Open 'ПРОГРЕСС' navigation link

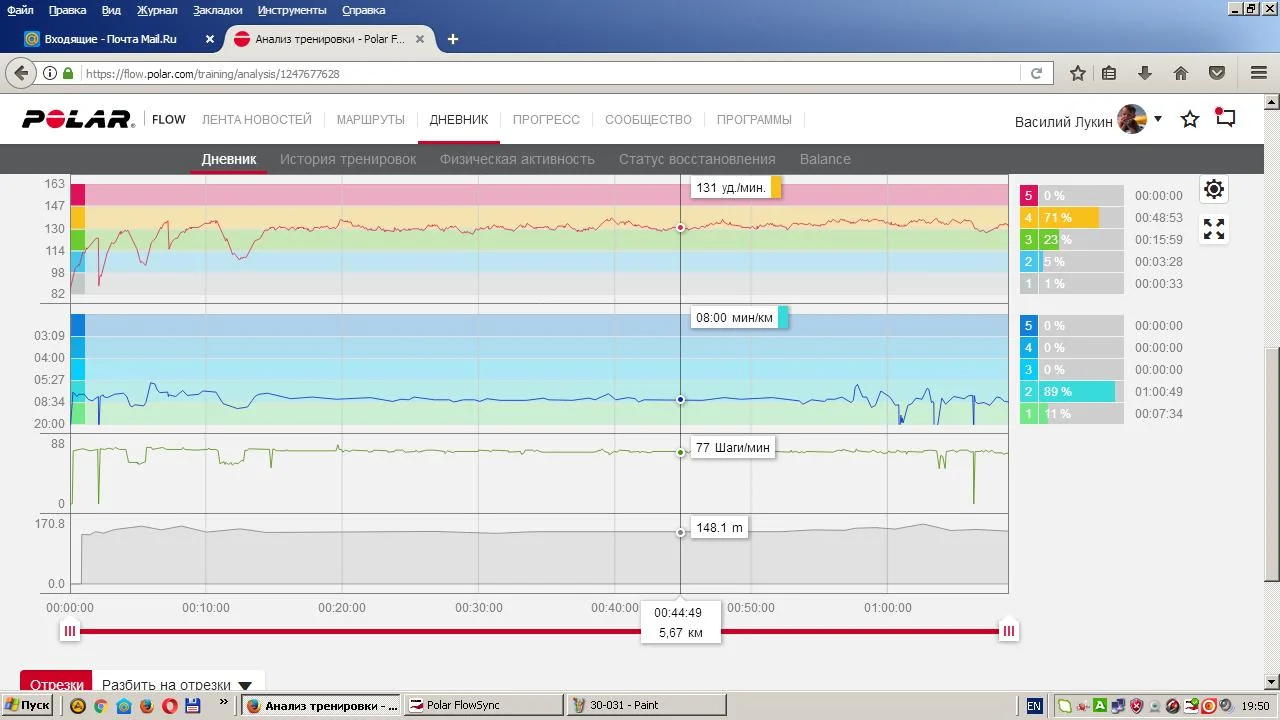coord(546,120)
